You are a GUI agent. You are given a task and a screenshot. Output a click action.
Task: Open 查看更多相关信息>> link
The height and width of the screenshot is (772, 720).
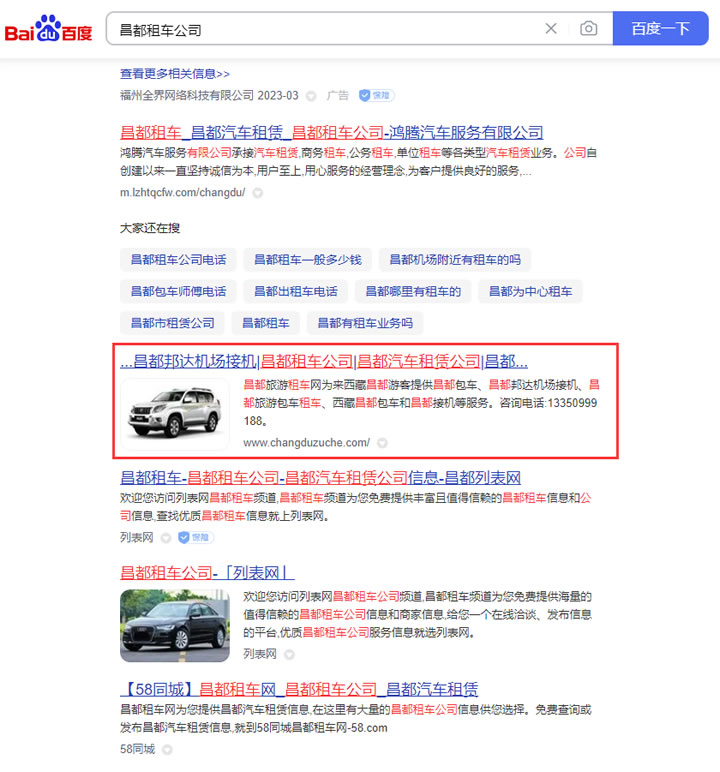(x=175, y=74)
